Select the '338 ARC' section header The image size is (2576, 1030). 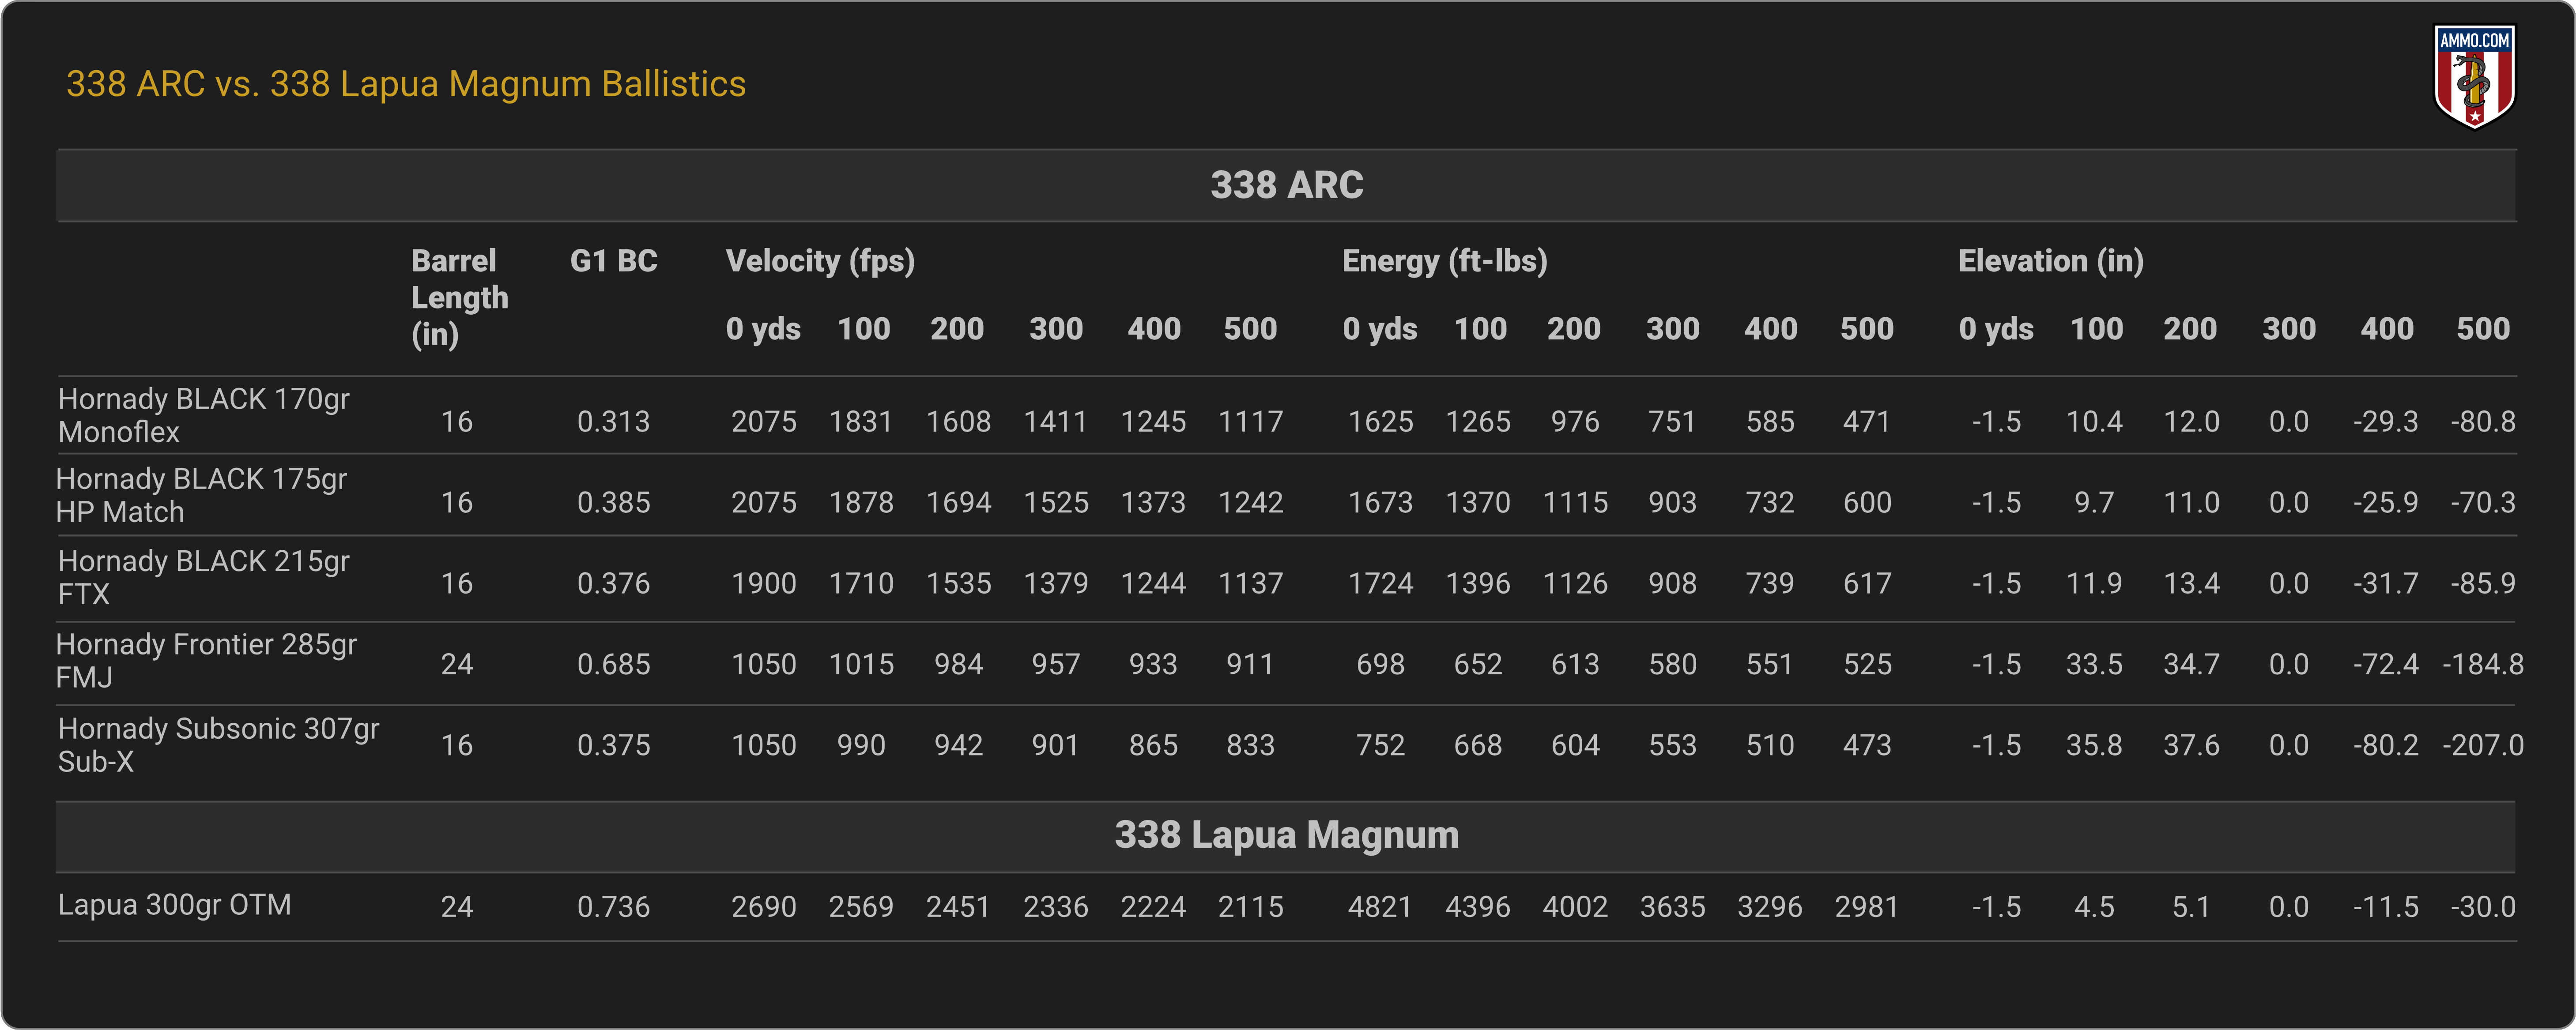(x=1286, y=185)
